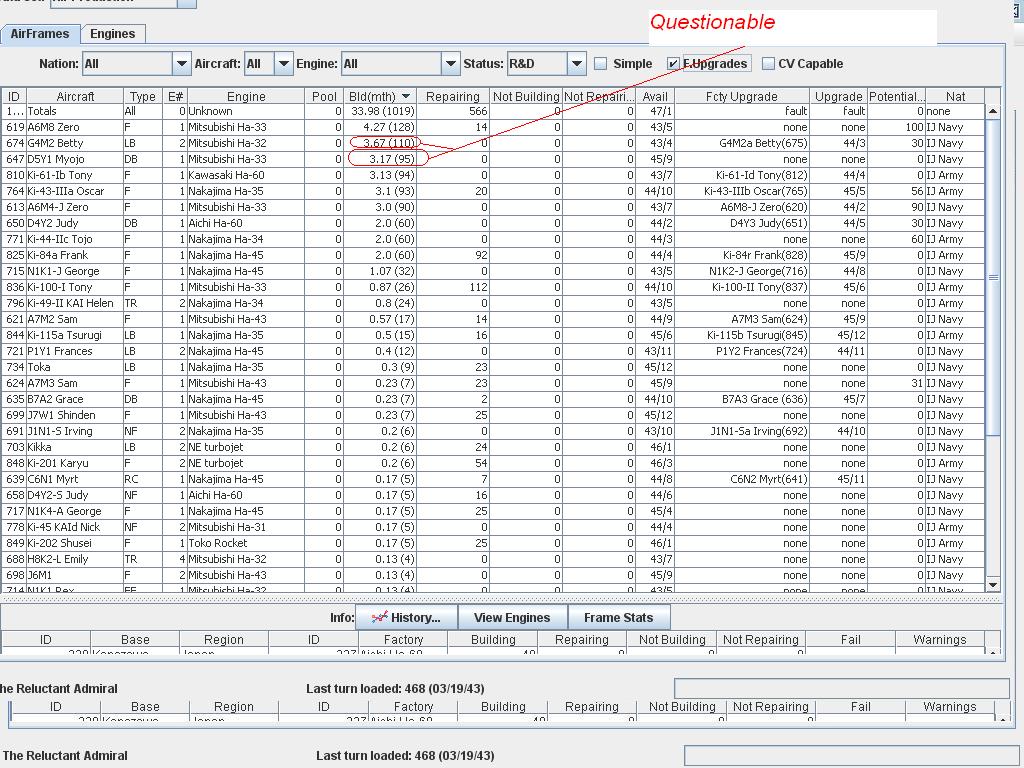Image resolution: width=1024 pixels, height=768 pixels.
Task: Sort by the Pool column header
Action: click(324, 97)
